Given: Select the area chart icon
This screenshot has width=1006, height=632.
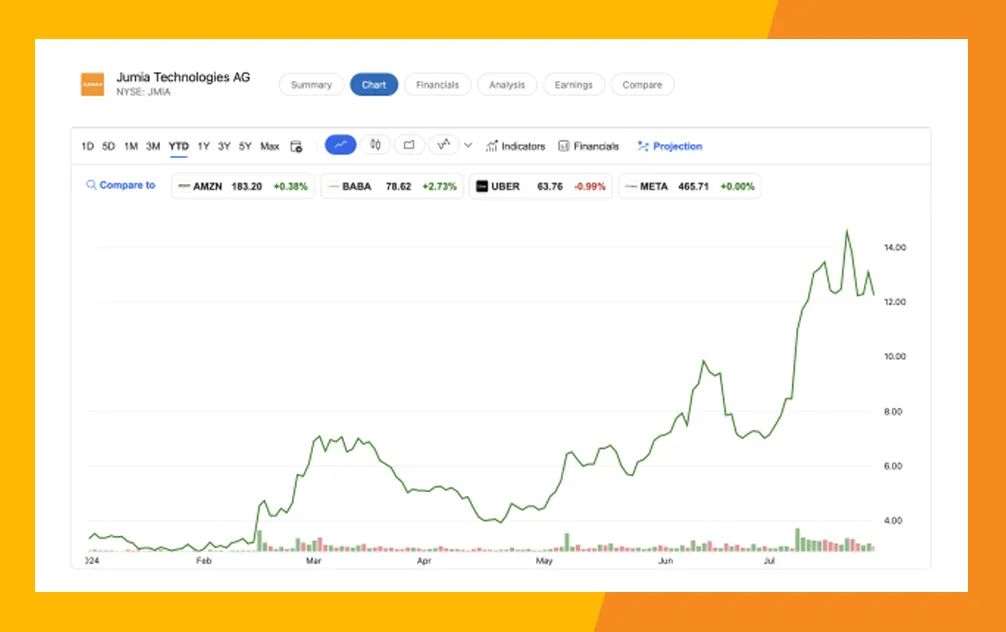Looking at the screenshot, I should [x=409, y=145].
